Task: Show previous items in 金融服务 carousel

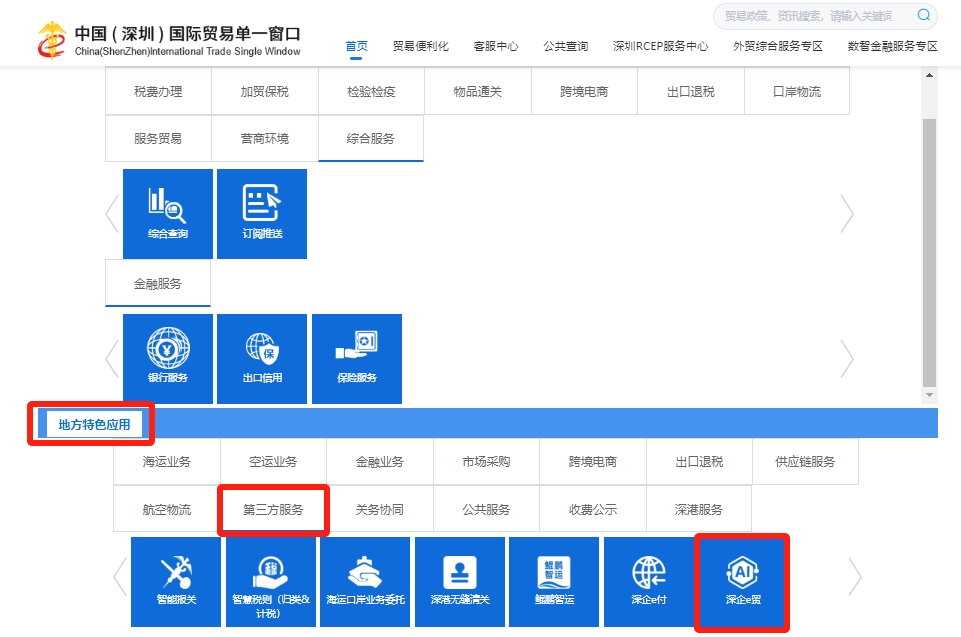Action: [x=112, y=359]
